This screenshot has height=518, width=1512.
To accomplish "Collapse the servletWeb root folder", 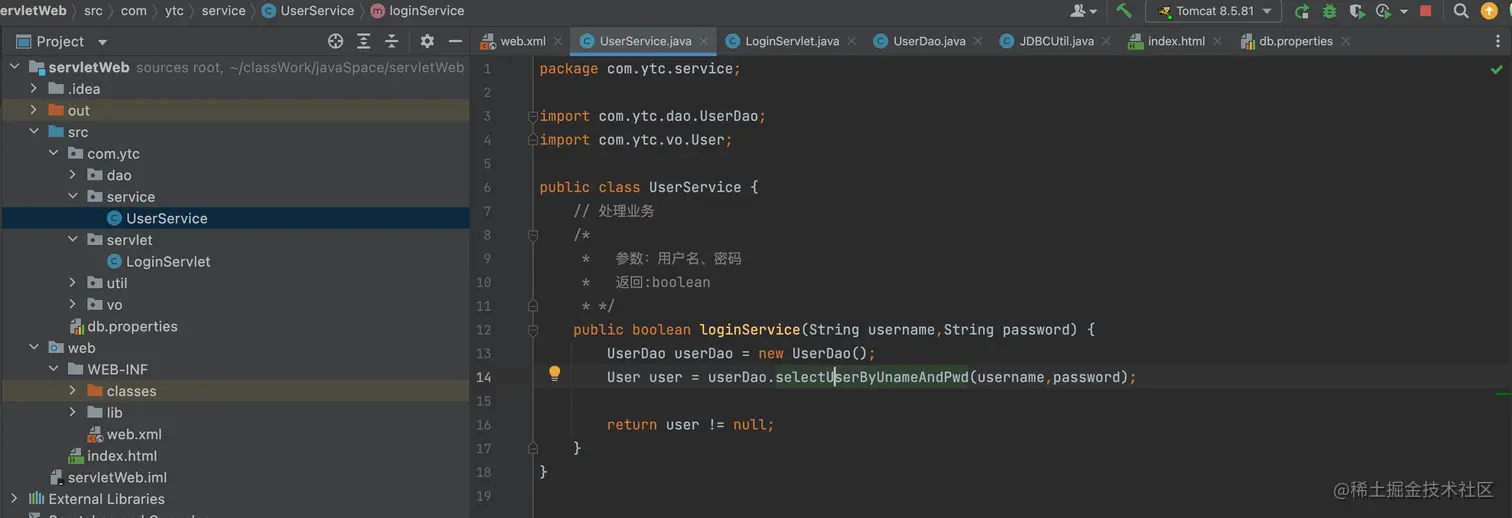I will click(14, 67).
